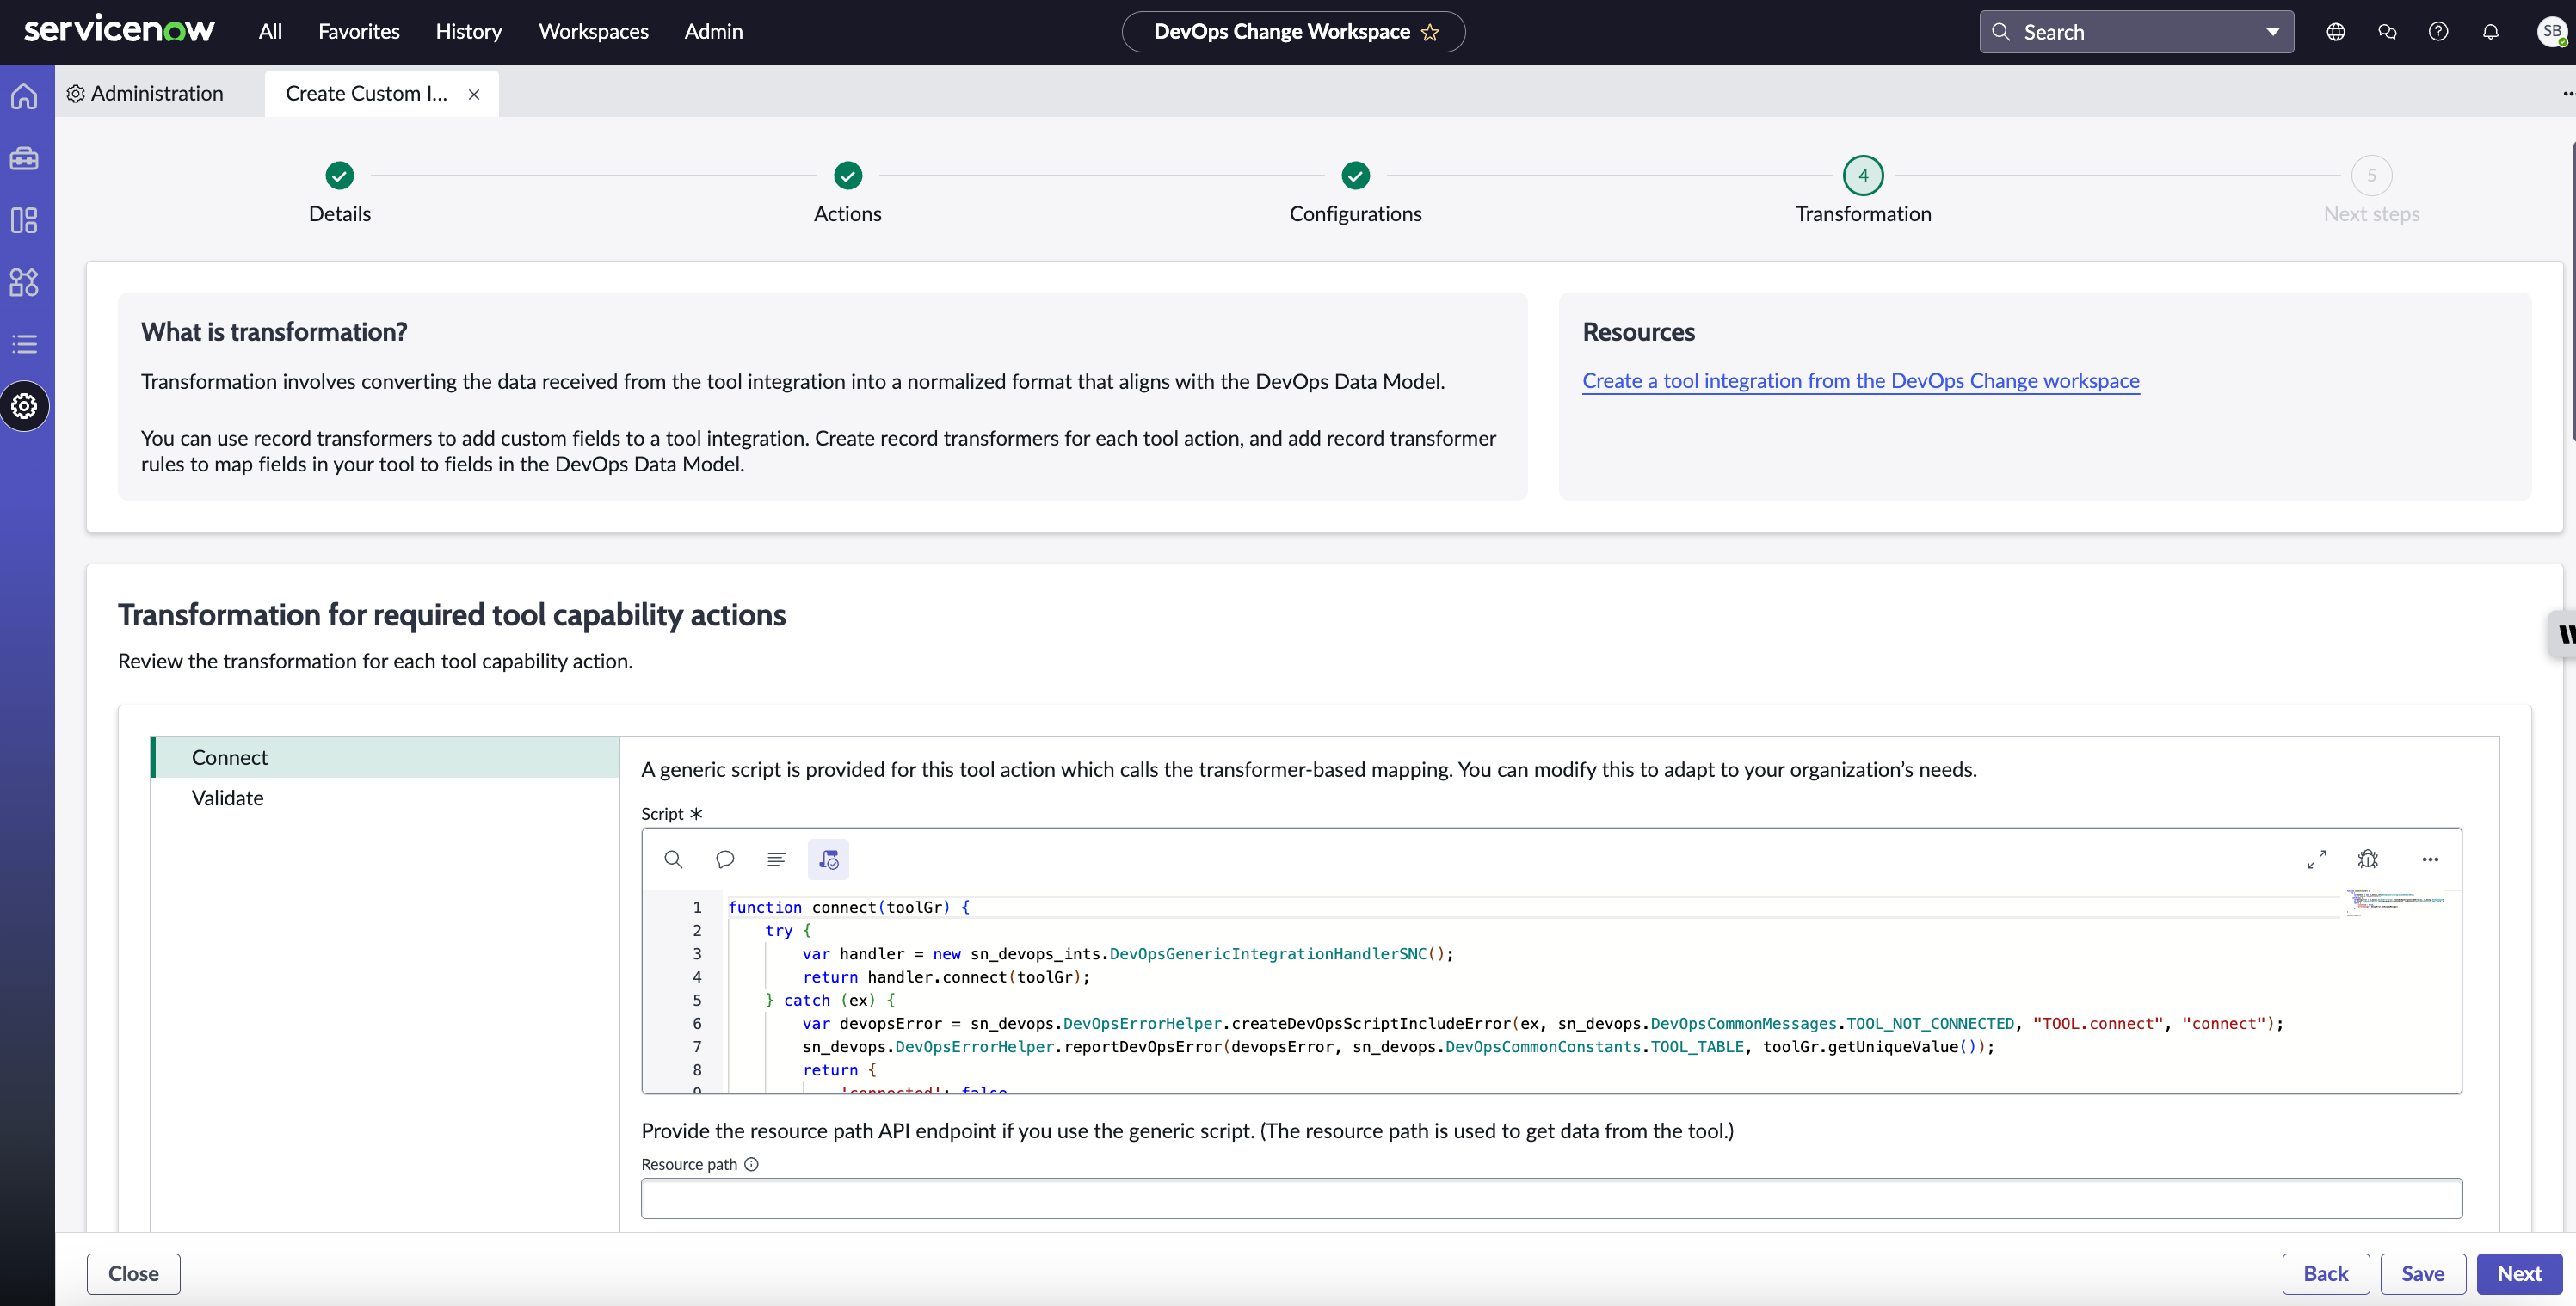
Task: Select step 5 Next steps indicator
Action: coord(2371,175)
